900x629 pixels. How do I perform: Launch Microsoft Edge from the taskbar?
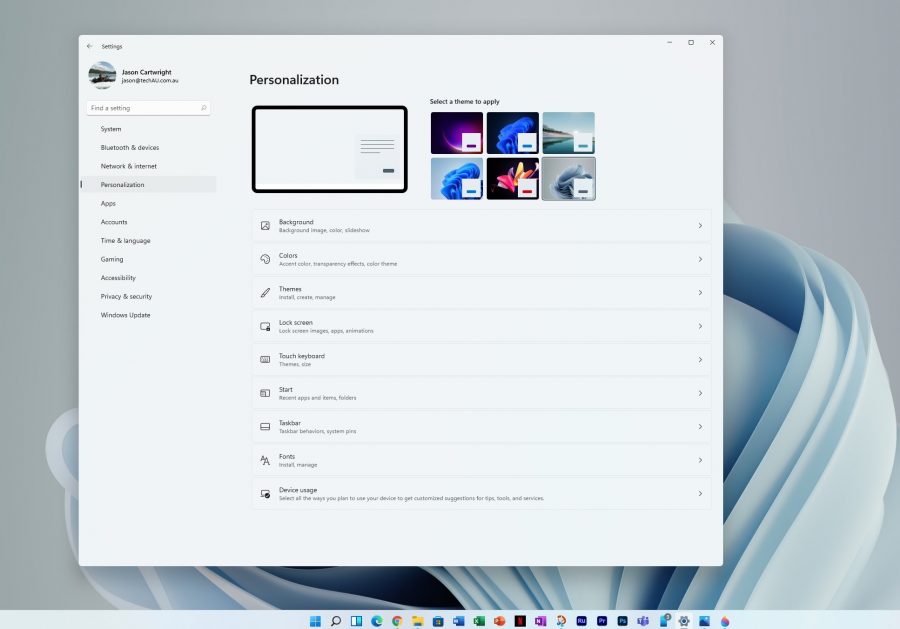click(x=376, y=621)
